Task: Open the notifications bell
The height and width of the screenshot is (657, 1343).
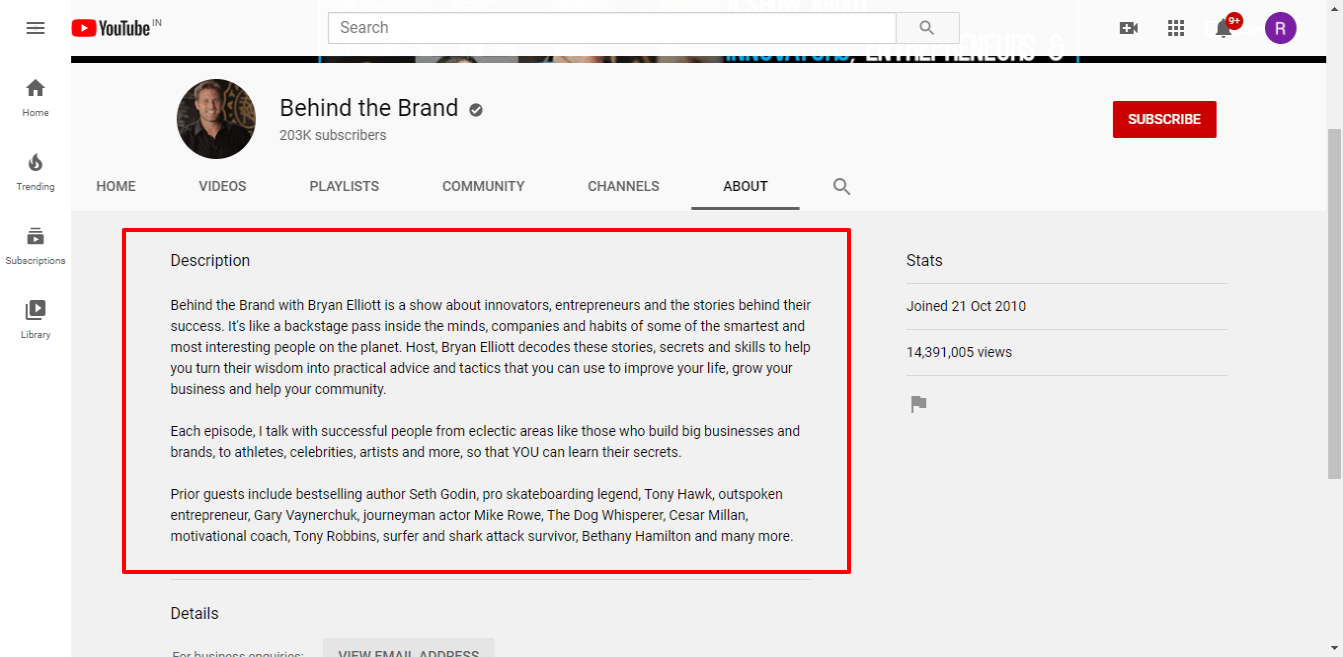Action: click(1224, 28)
